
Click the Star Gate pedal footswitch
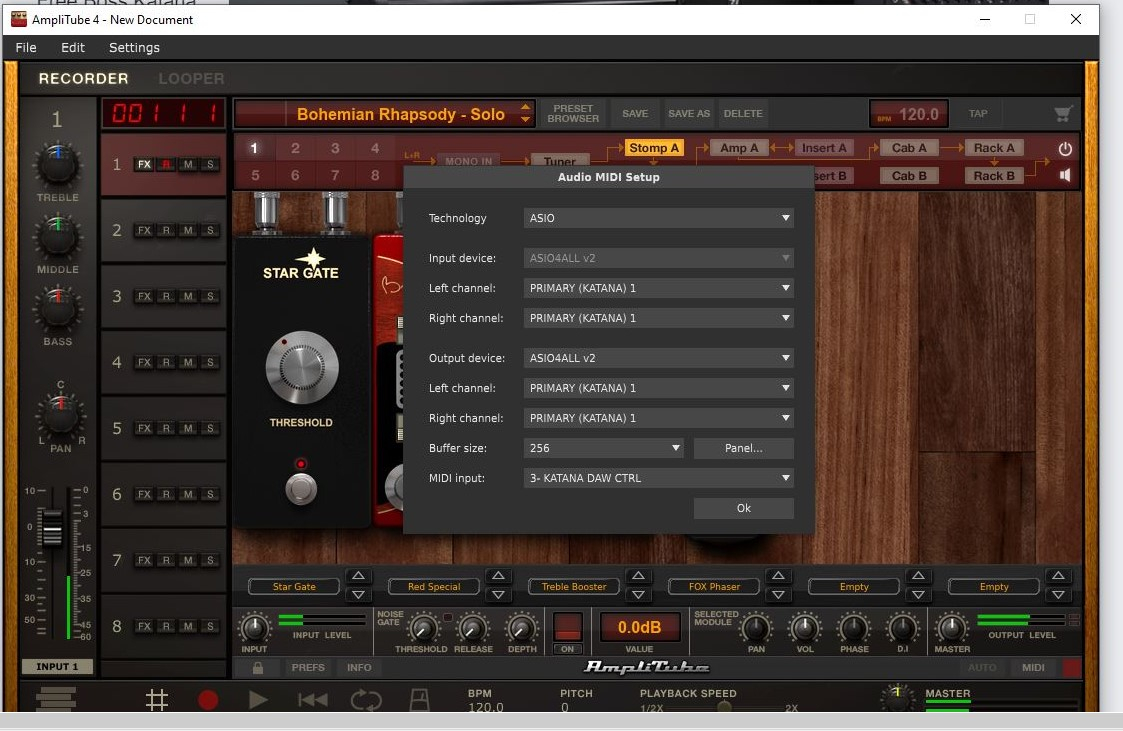[x=301, y=489]
